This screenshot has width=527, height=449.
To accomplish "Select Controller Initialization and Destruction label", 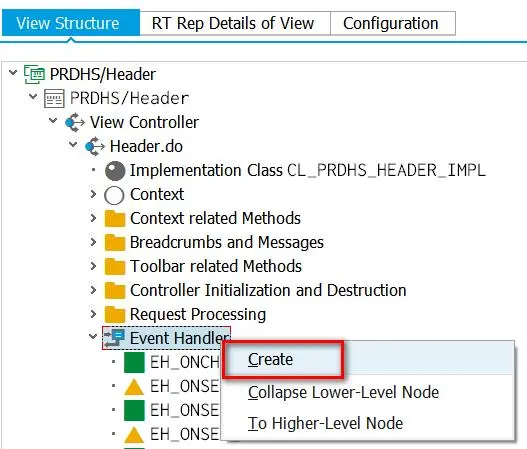I will [x=268, y=290].
